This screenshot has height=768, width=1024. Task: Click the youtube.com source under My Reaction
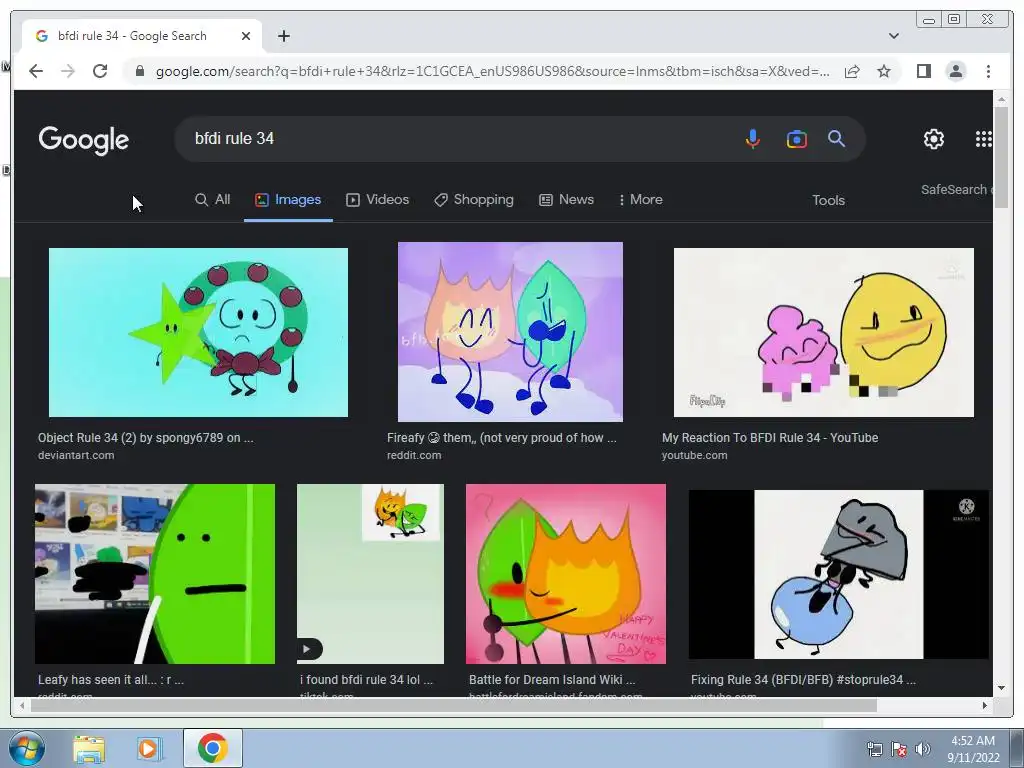click(694, 455)
